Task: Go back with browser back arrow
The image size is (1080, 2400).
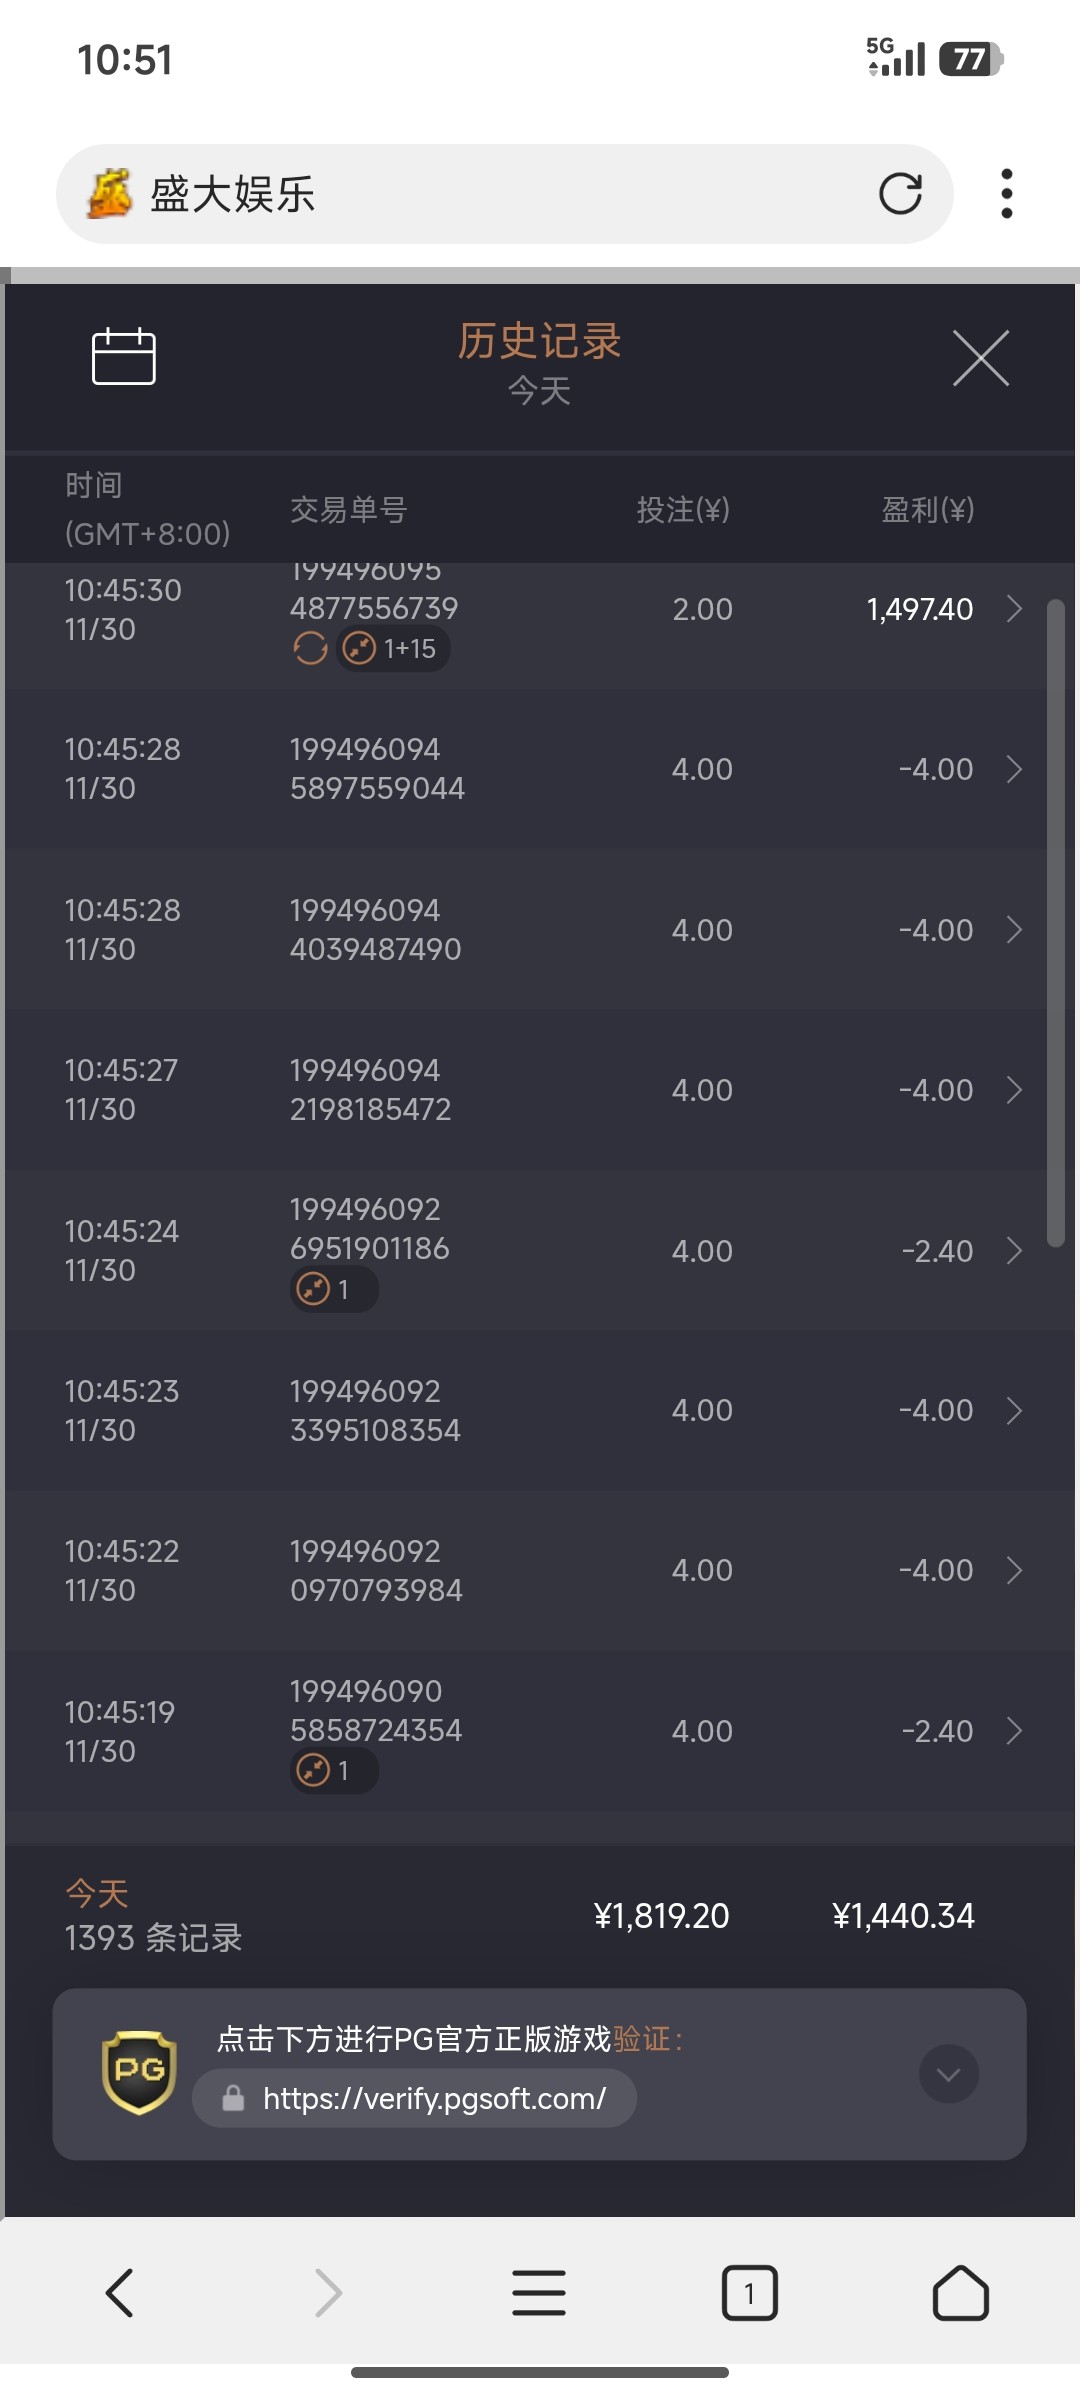Action: click(120, 2292)
